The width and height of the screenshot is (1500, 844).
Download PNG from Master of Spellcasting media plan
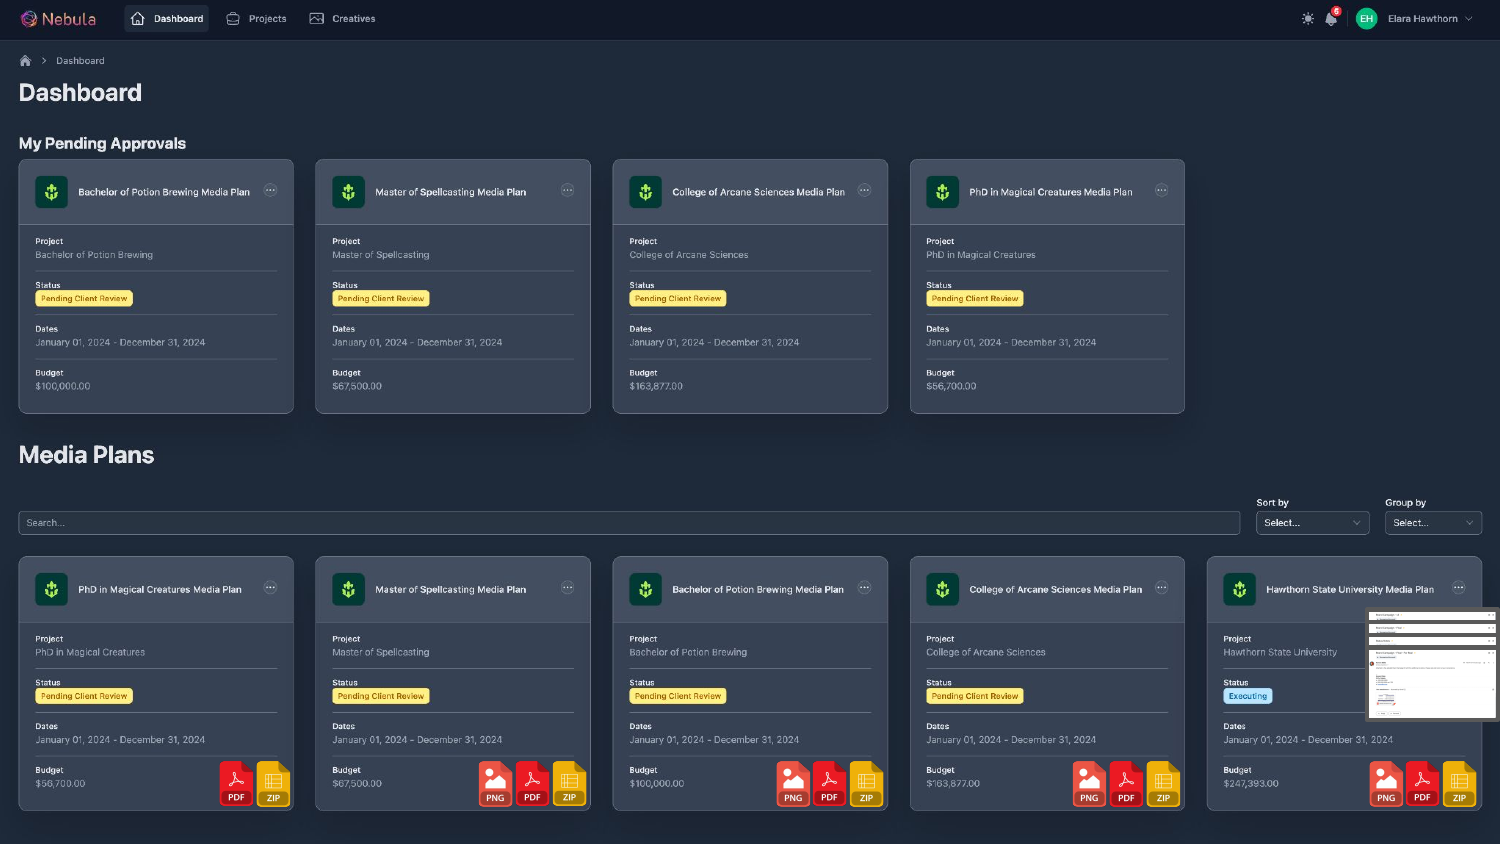click(x=495, y=784)
